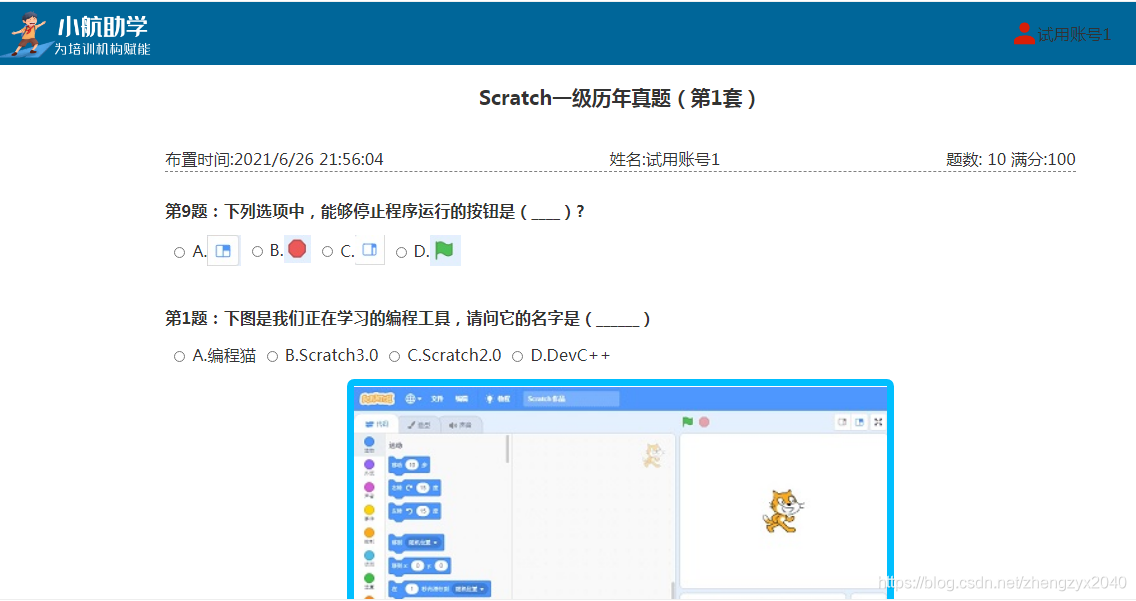
Task: Select the yellow 事件 Events category circle
Action: tap(369, 510)
